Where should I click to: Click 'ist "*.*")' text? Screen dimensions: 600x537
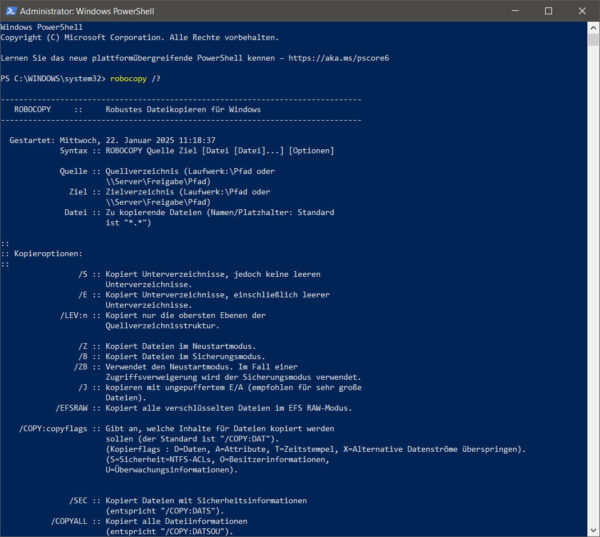(x=129, y=223)
